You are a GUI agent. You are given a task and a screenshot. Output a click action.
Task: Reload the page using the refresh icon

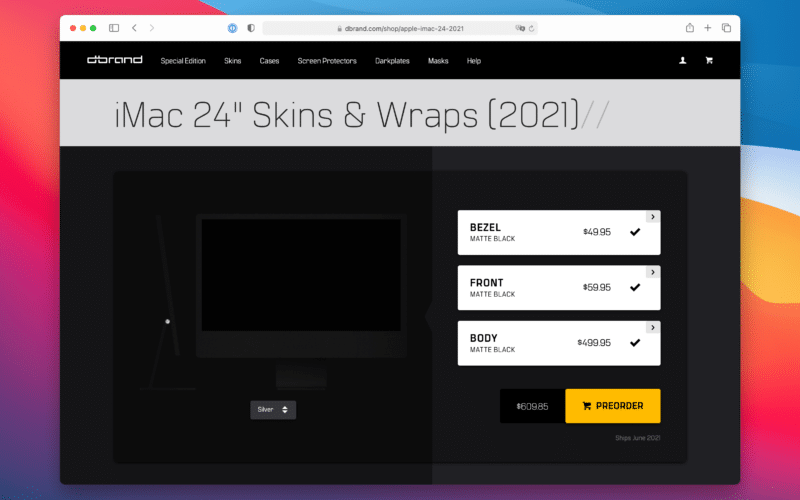point(531,29)
